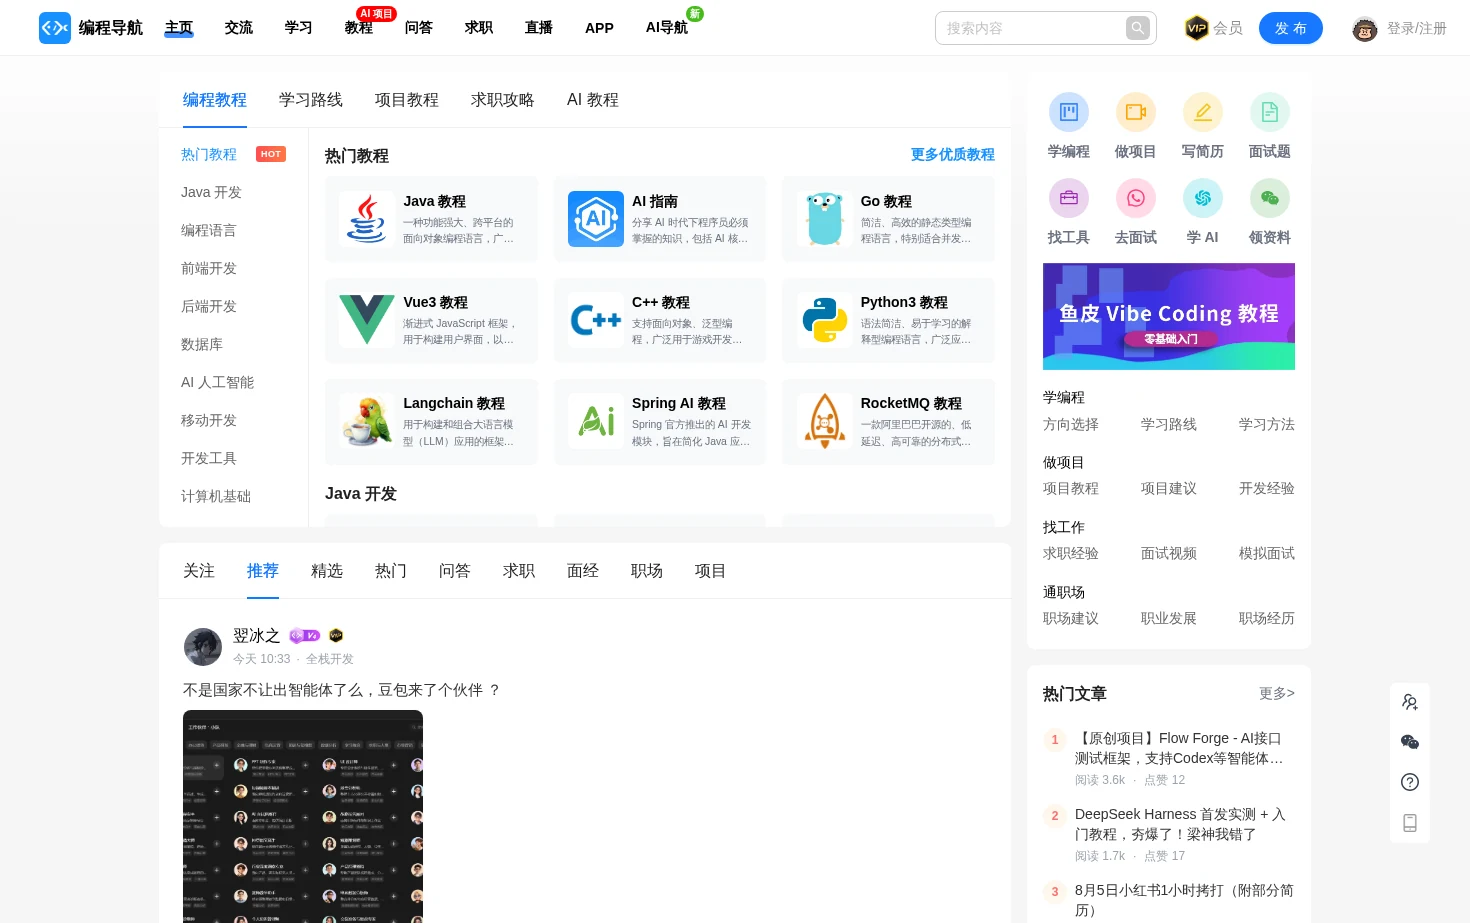Open the 8月5日小红书 hot article
The width and height of the screenshot is (1470, 923).
point(1184,900)
